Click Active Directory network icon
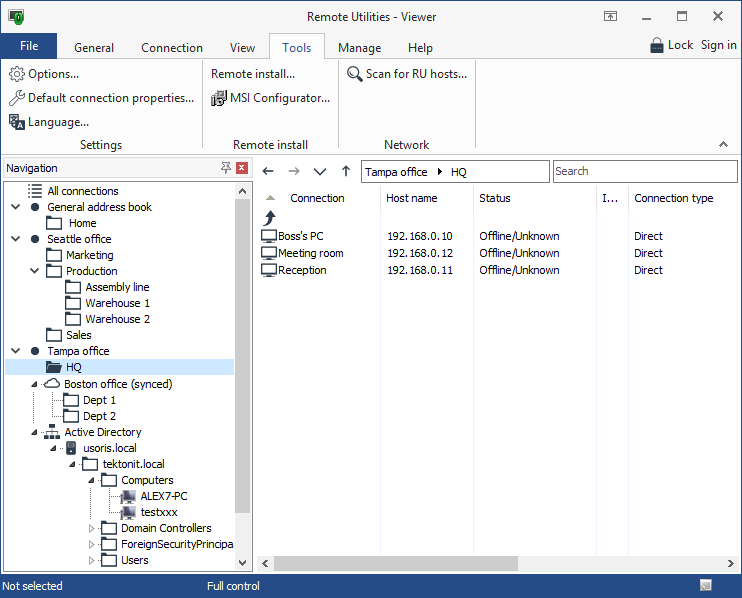742x598 pixels. 51,432
